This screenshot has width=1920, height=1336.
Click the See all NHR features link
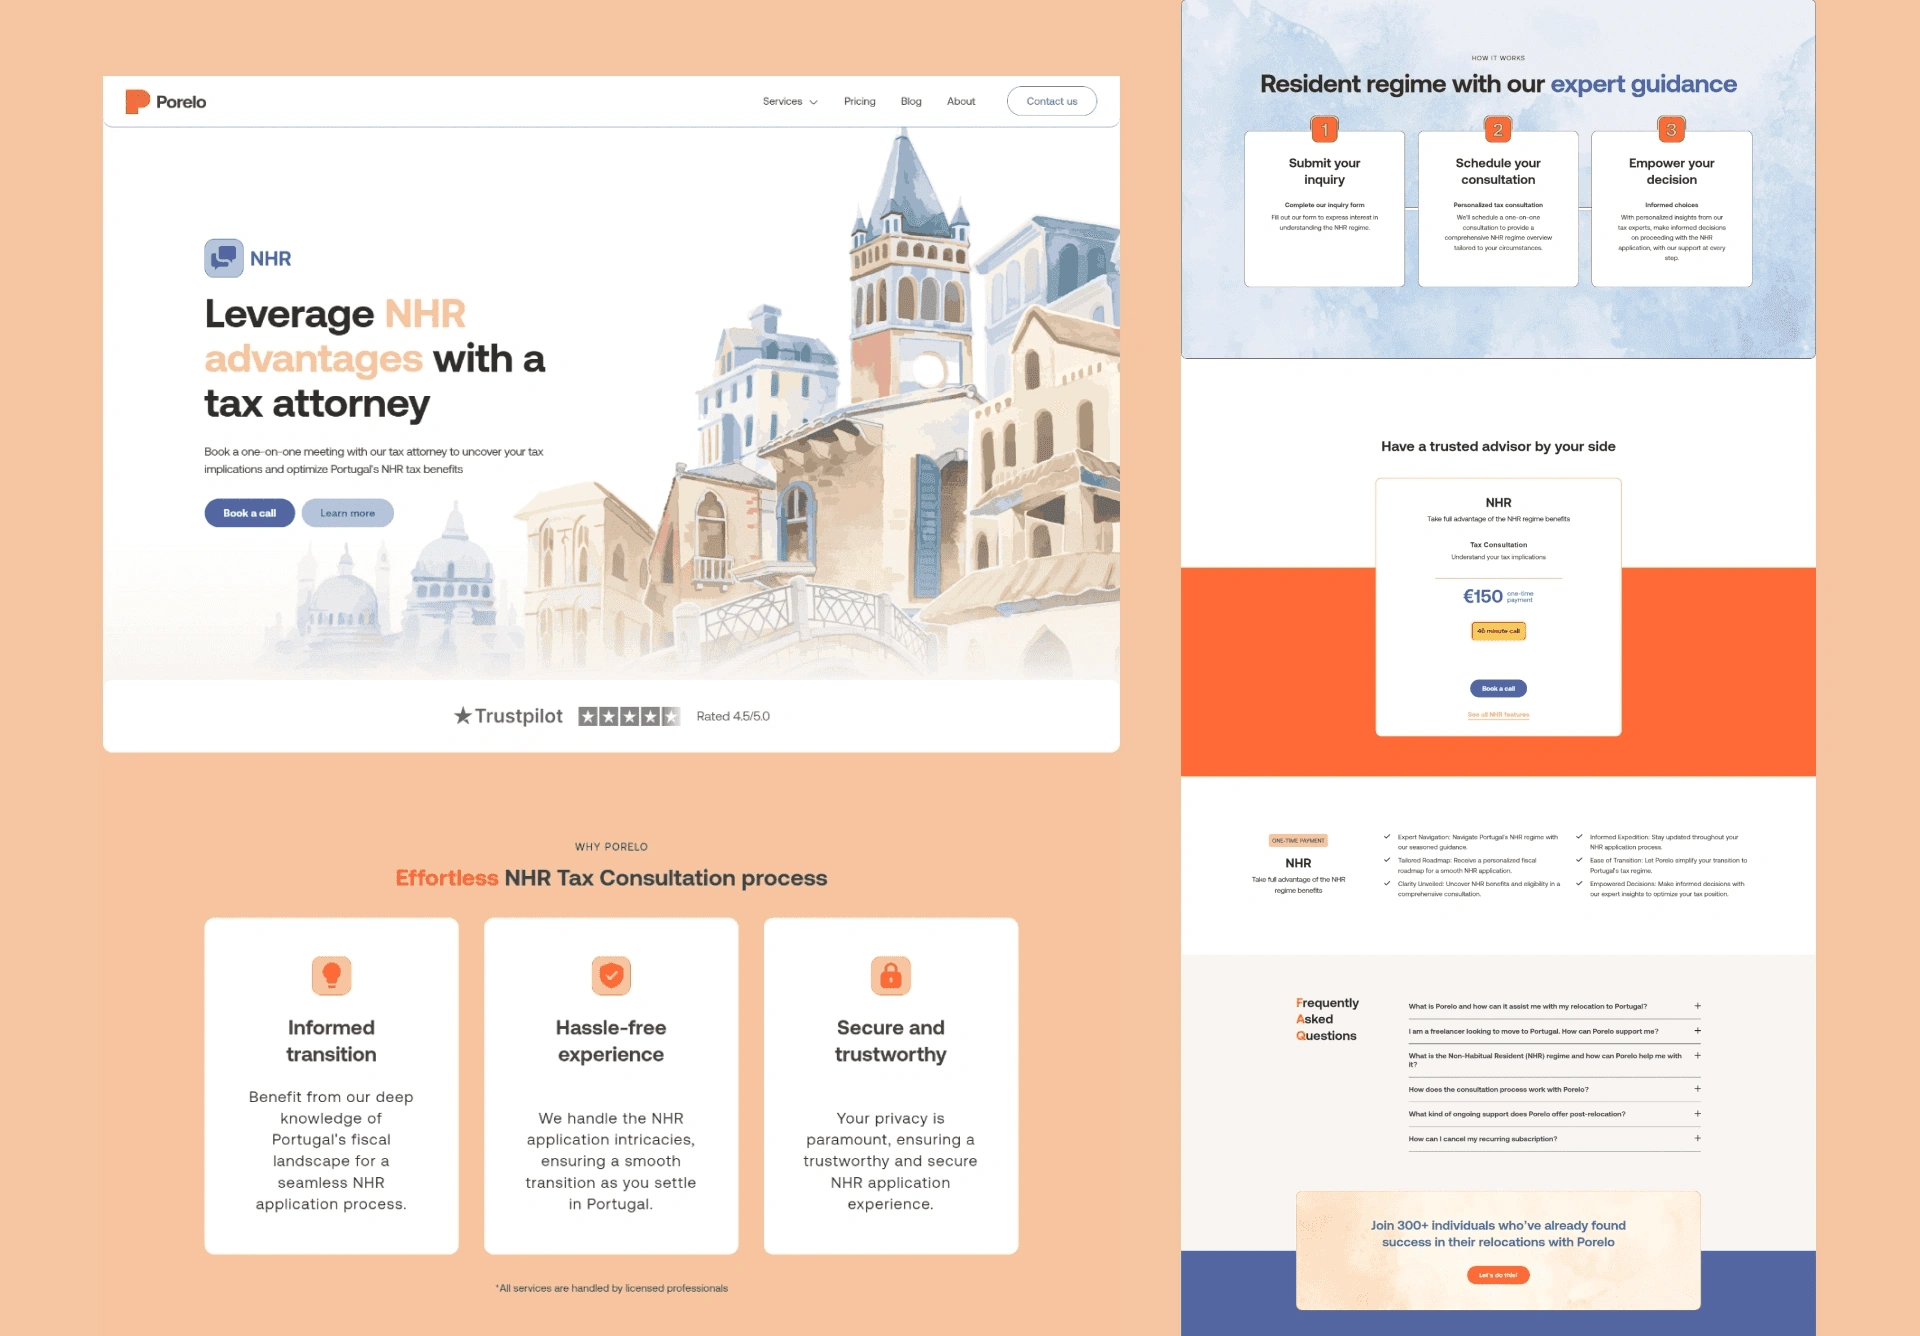1498,715
